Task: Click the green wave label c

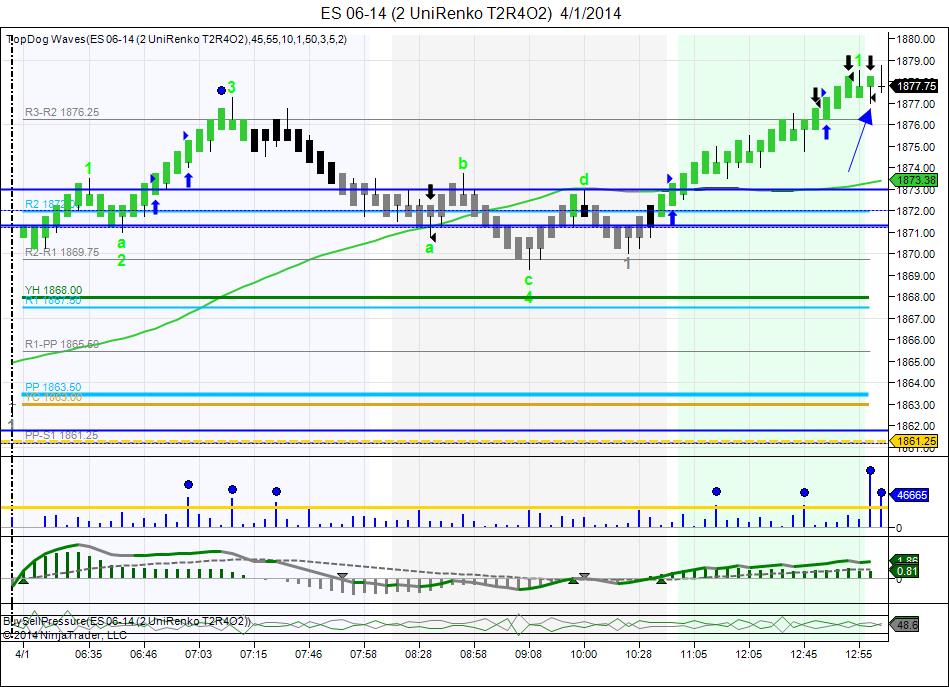Action: [528, 280]
